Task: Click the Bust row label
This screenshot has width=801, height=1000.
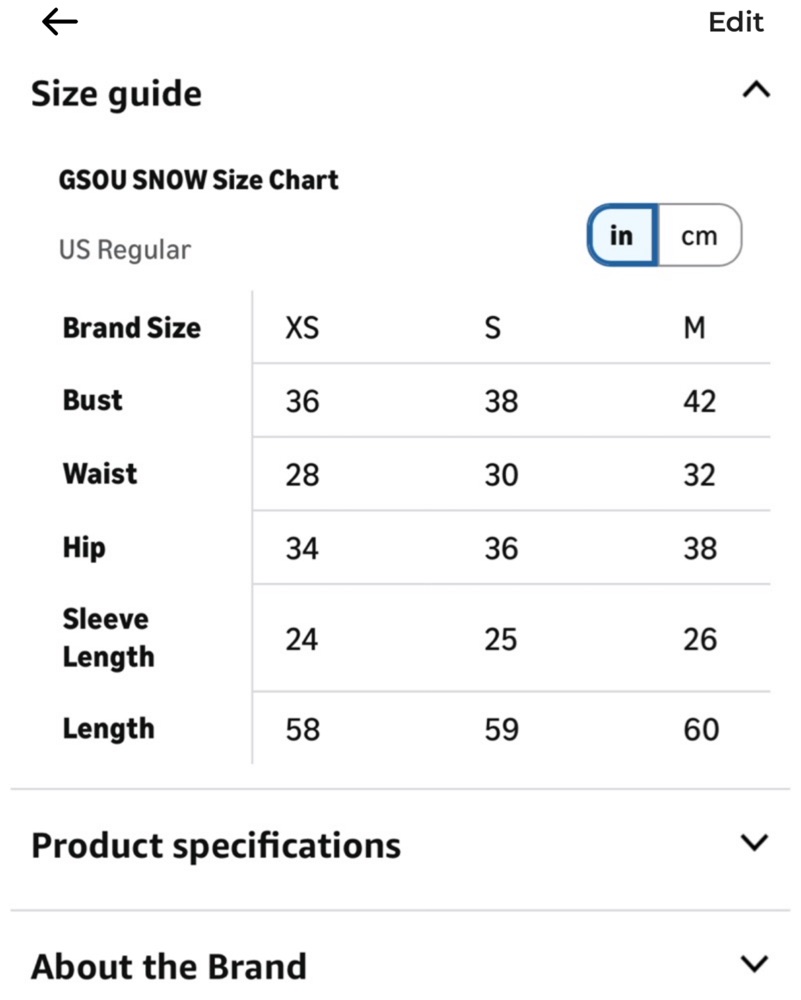Action: (x=92, y=401)
